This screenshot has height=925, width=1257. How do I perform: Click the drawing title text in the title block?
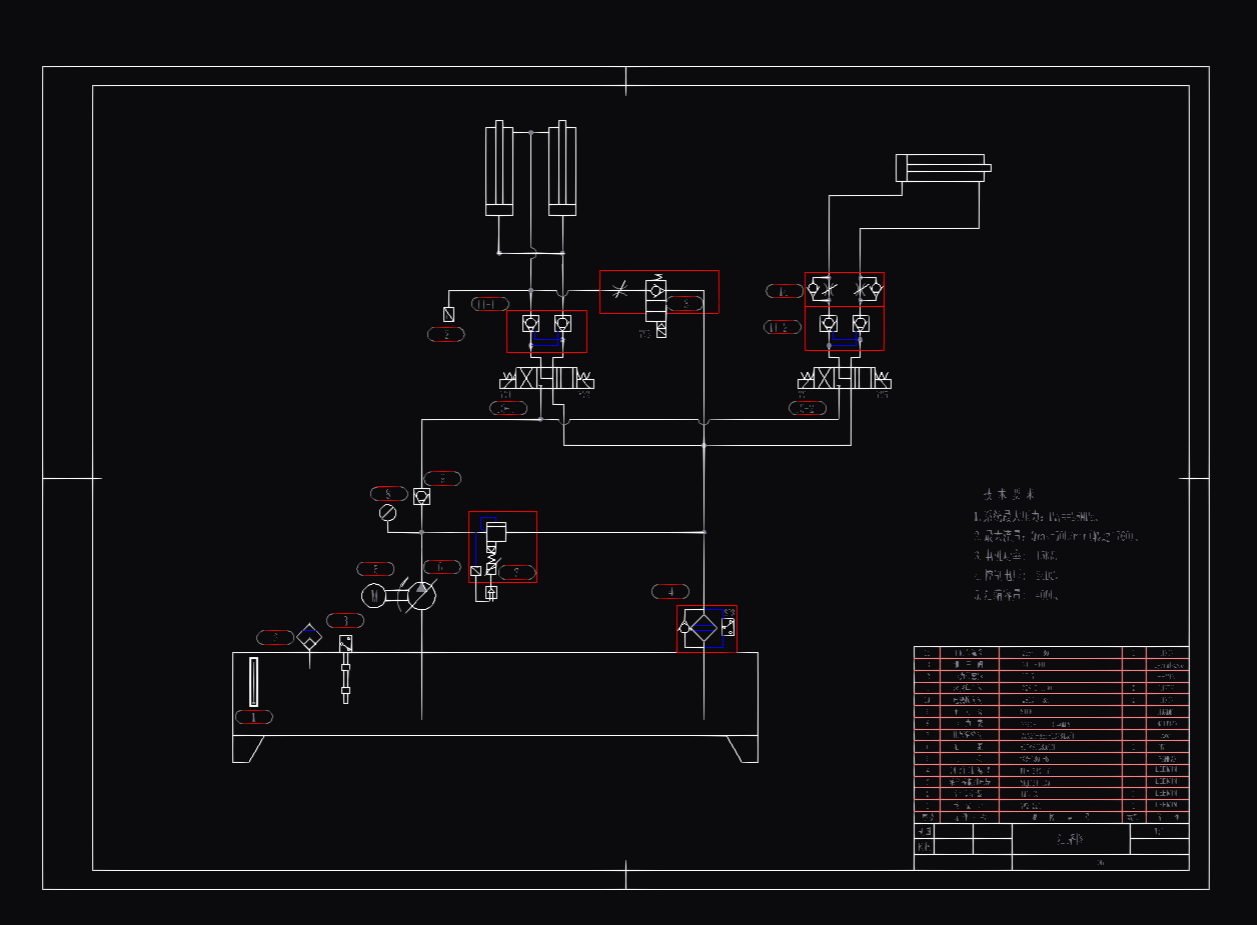[x=1070, y=840]
